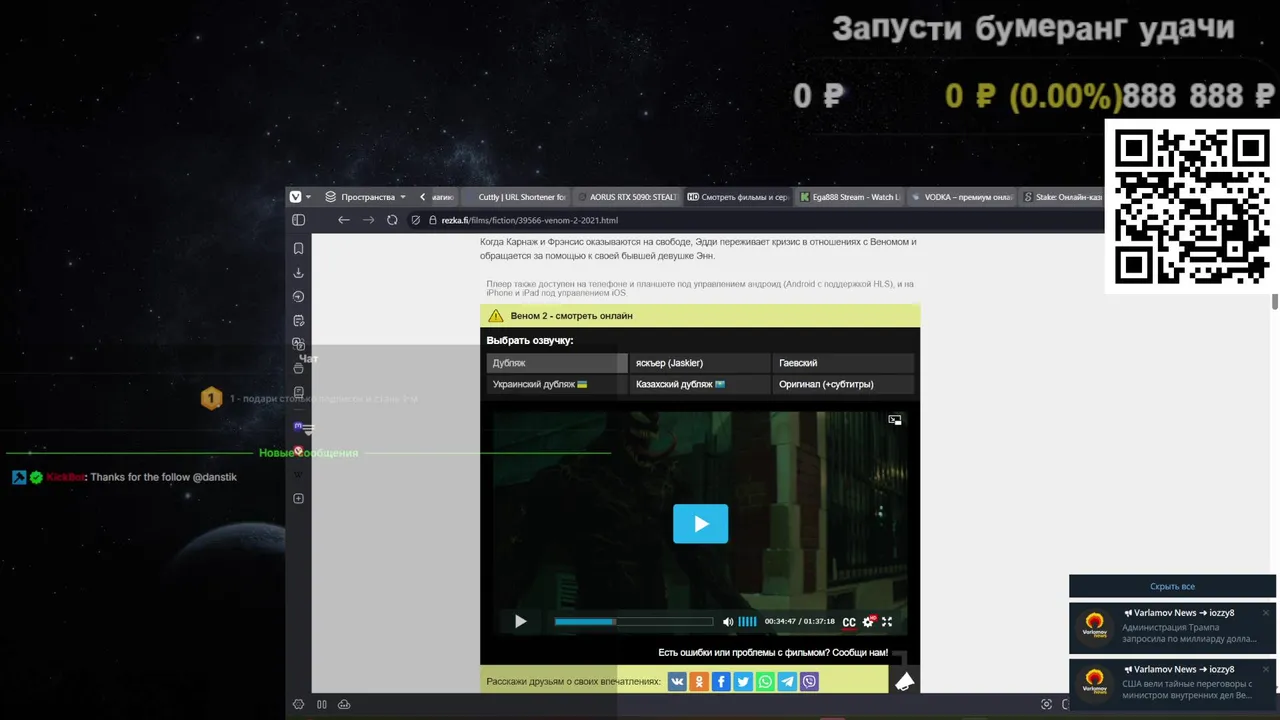Switch to the AORUS RTX 5090 tab
1280x720 pixels.
tap(626, 197)
